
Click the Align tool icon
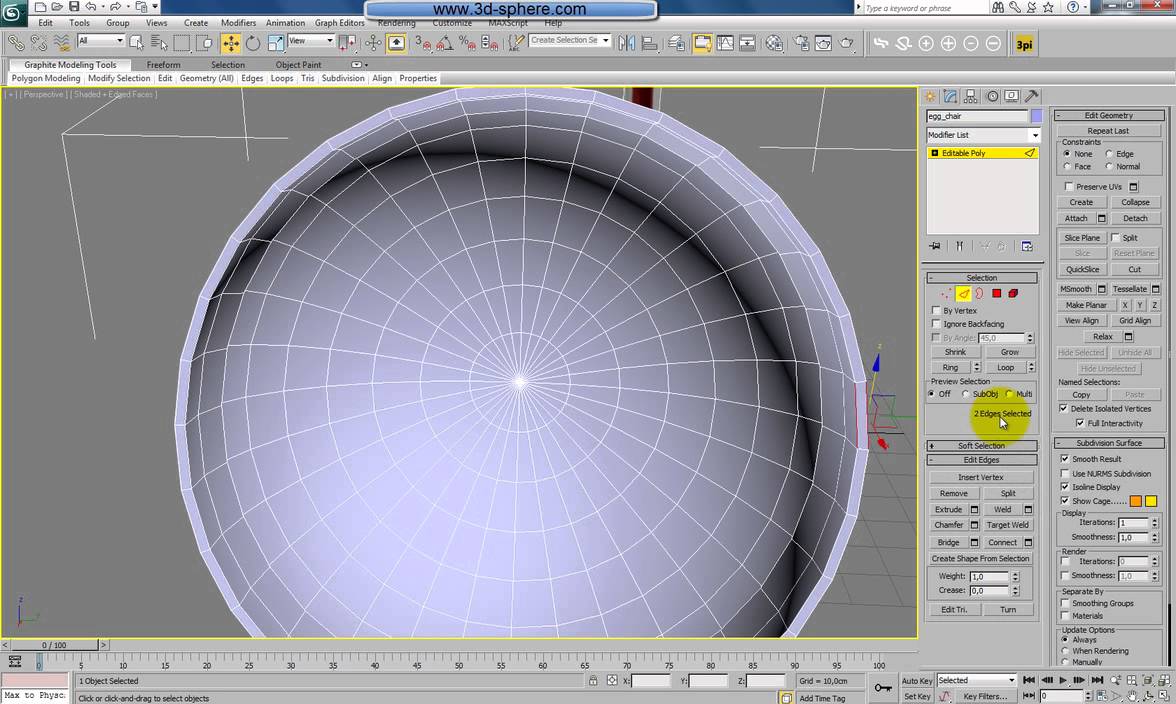coord(650,43)
